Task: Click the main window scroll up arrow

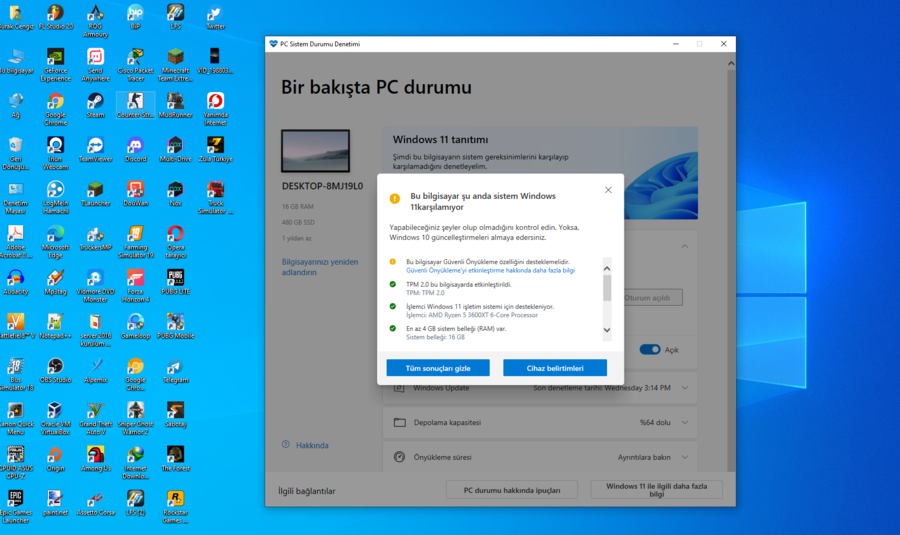Action: (731, 63)
